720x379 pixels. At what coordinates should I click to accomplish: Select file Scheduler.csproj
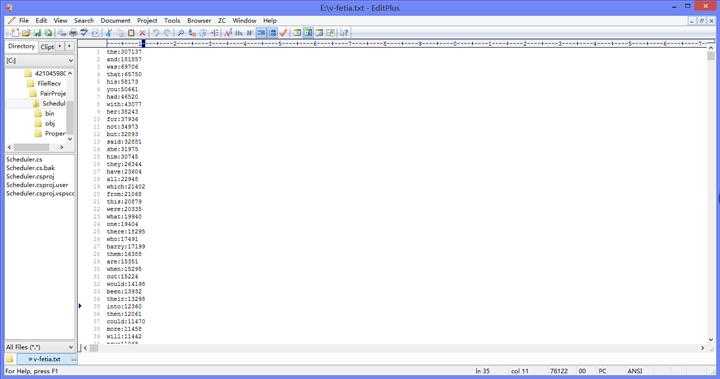30,176
